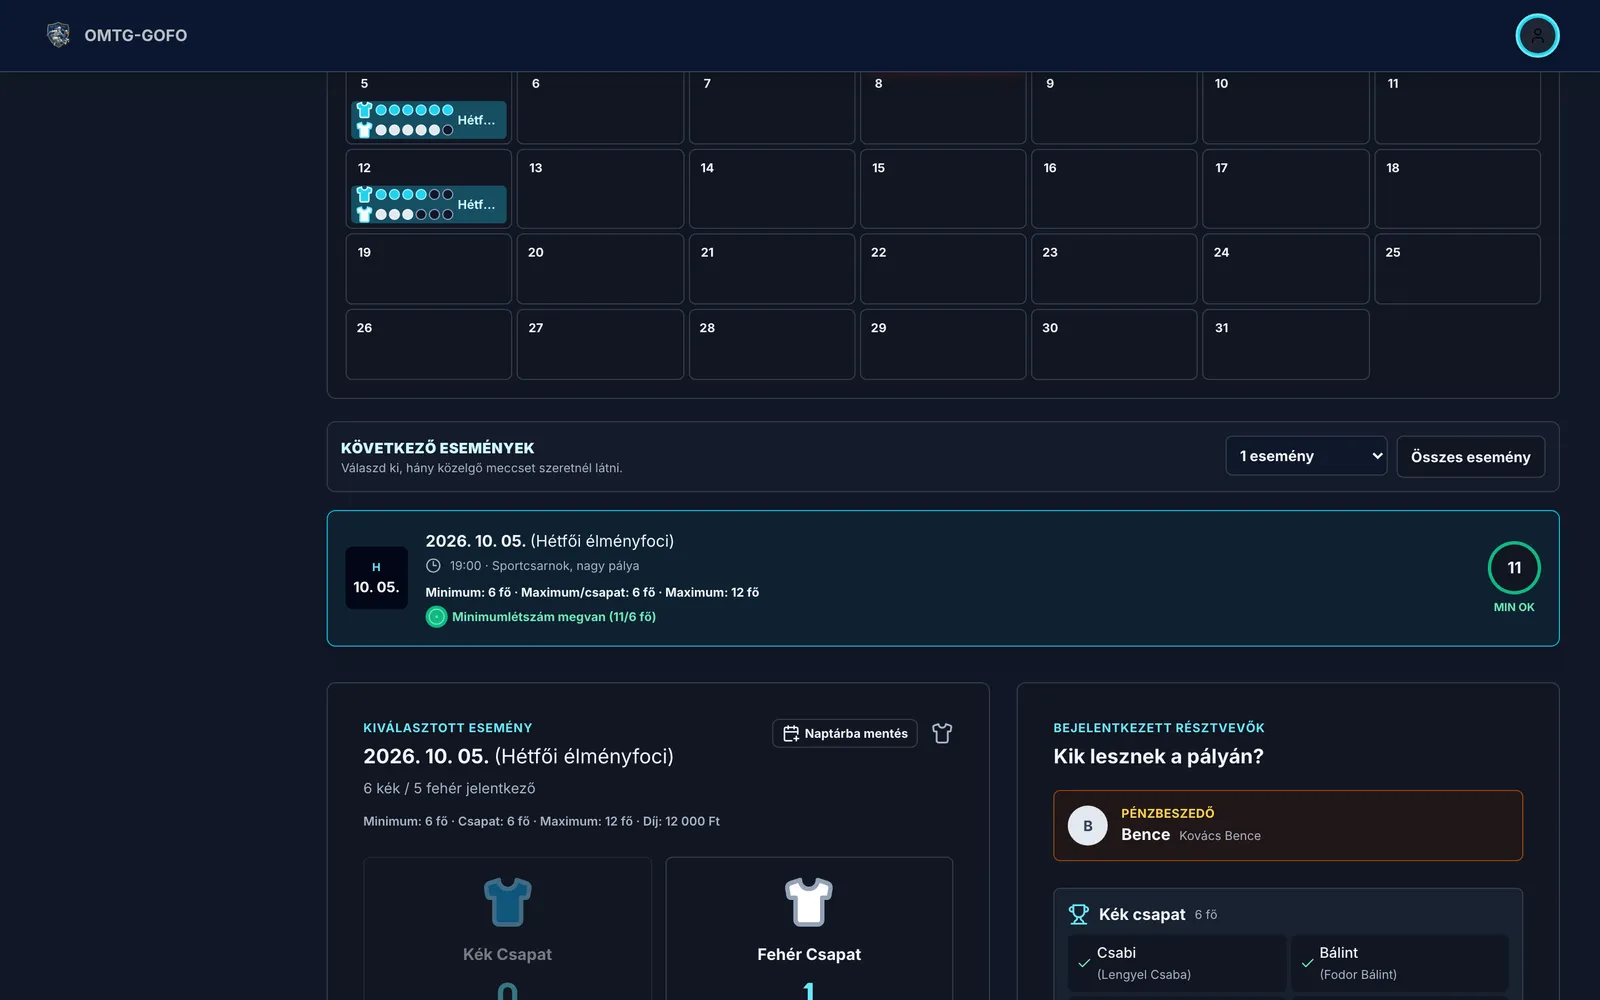Click the 11 MIN OK progress circle
Viewport: 1600px width, 1000px height.
tap(1514, 568)
